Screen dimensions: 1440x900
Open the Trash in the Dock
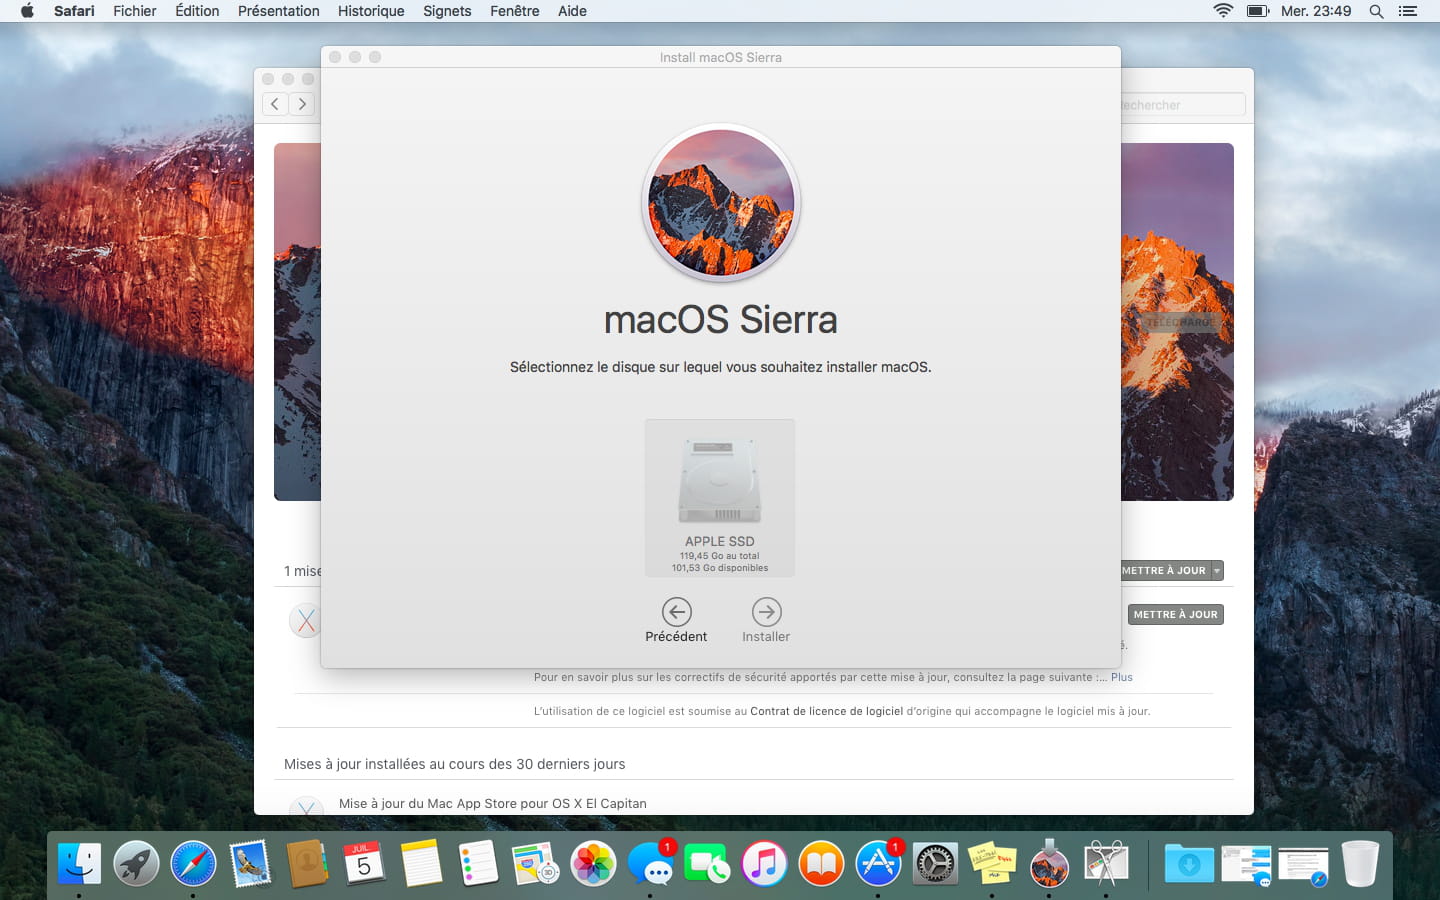coord(1360,863)
